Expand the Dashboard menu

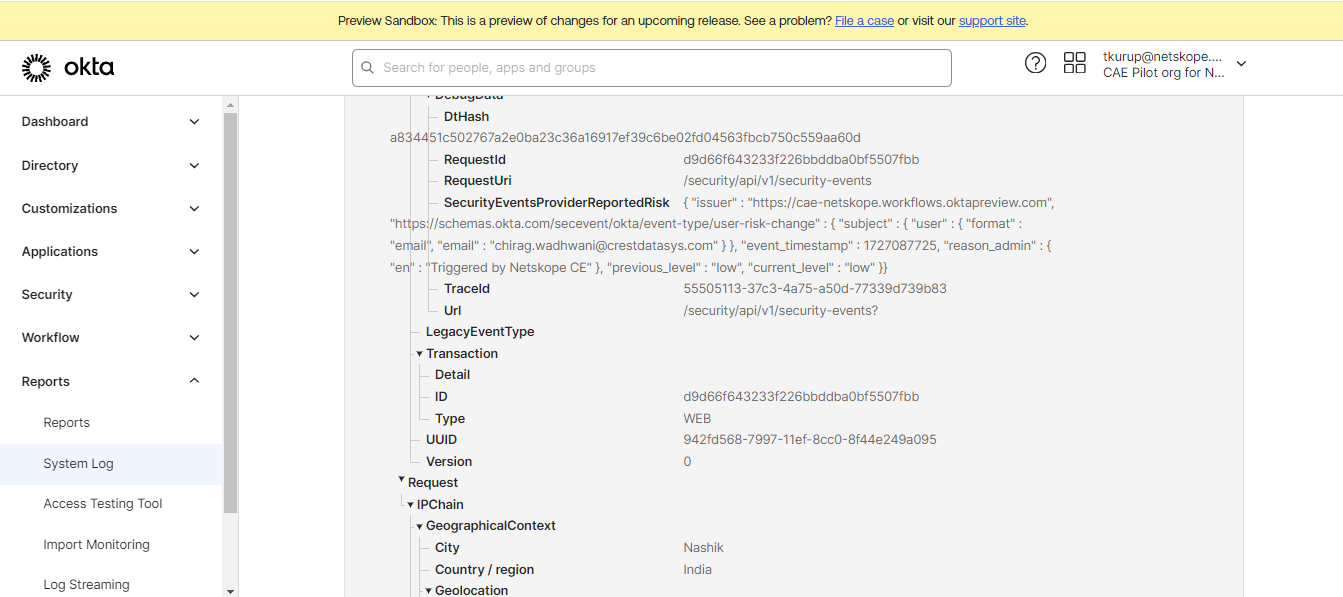coord(111,121)
